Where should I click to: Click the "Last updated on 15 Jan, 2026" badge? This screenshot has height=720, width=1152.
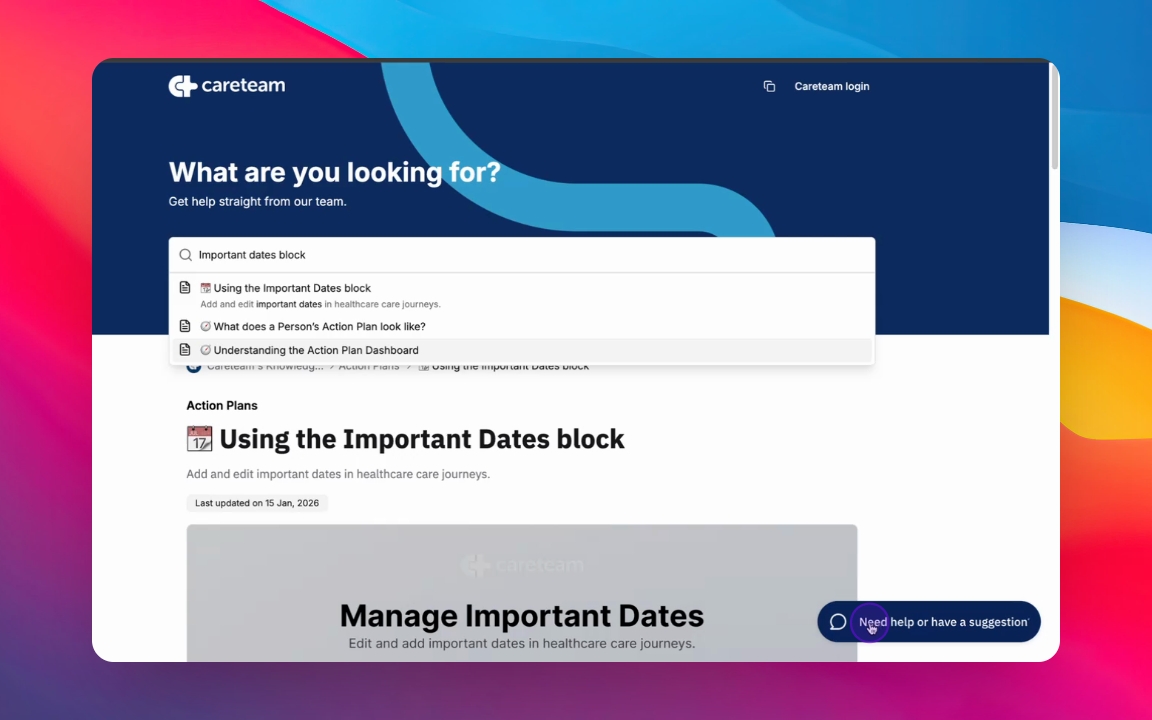(257, 503)
